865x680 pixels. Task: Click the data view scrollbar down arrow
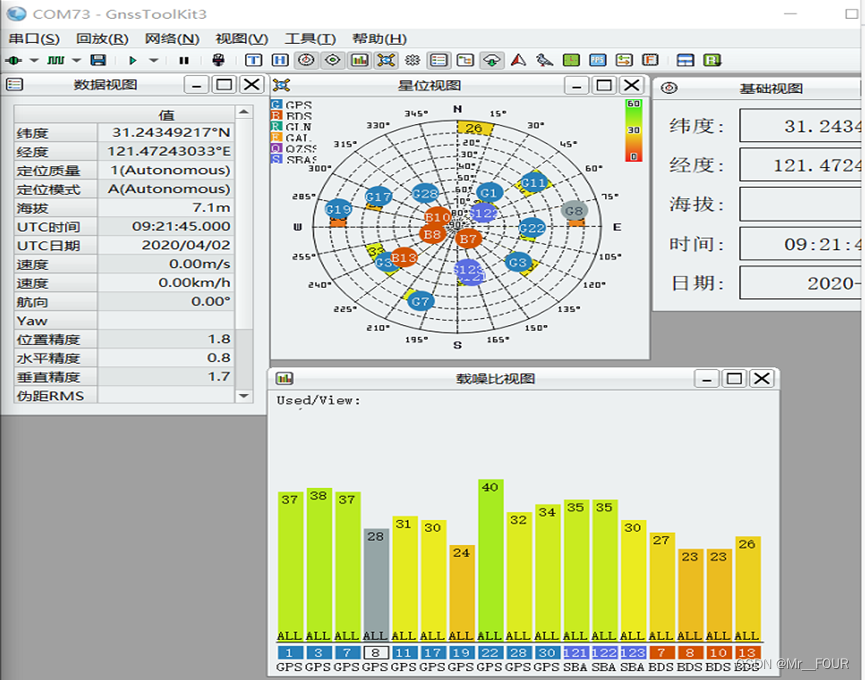pyautogui.click(x=244, y=395)
